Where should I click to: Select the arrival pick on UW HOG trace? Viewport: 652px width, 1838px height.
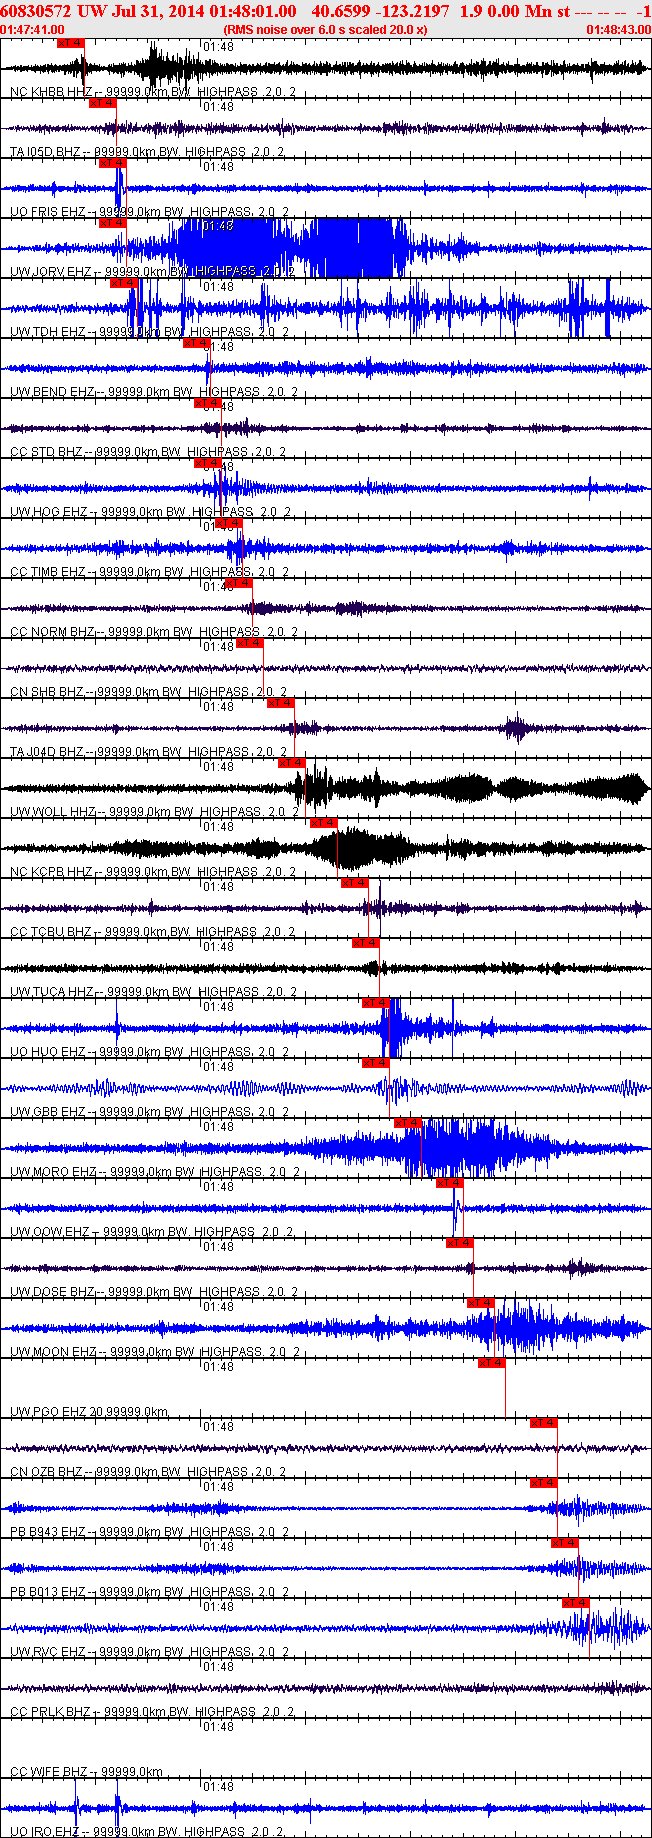[x=207, y=463]
